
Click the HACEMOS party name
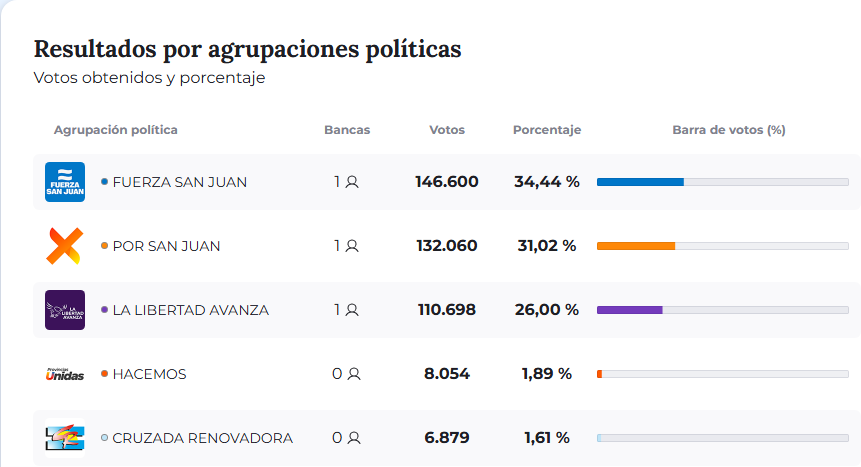pos(149,374)
